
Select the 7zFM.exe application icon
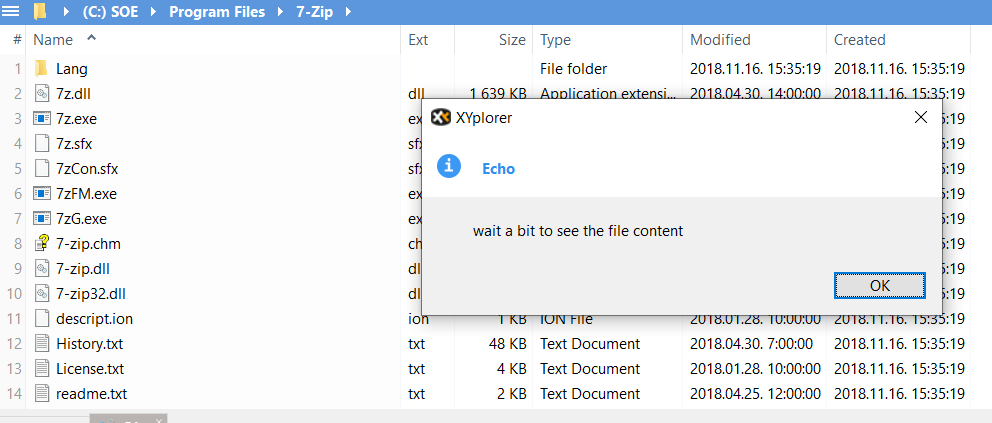(x=41, y=194)
